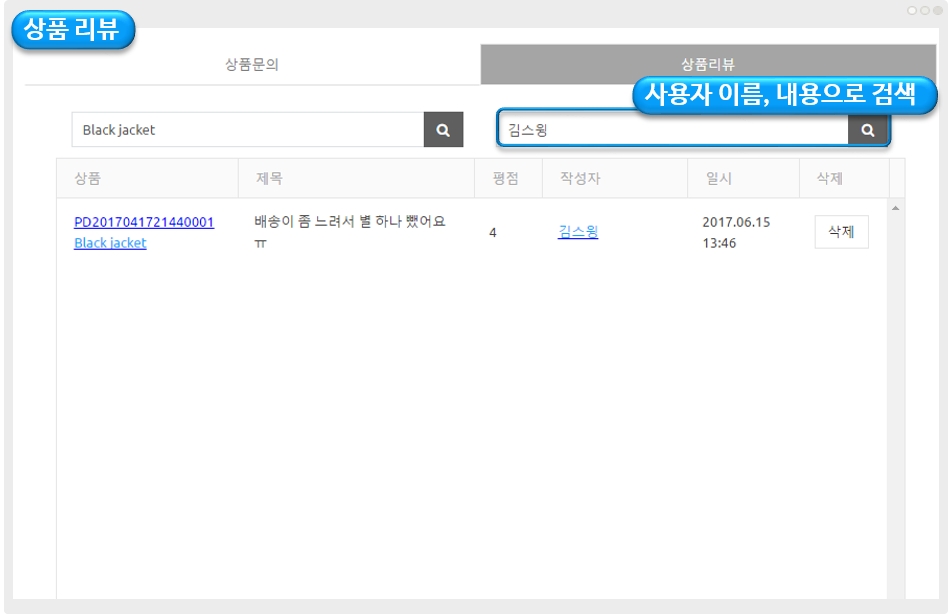Click the magnifier button beside 김스윙 field
This screenshot has width=948, height=614.
[867, 130]
